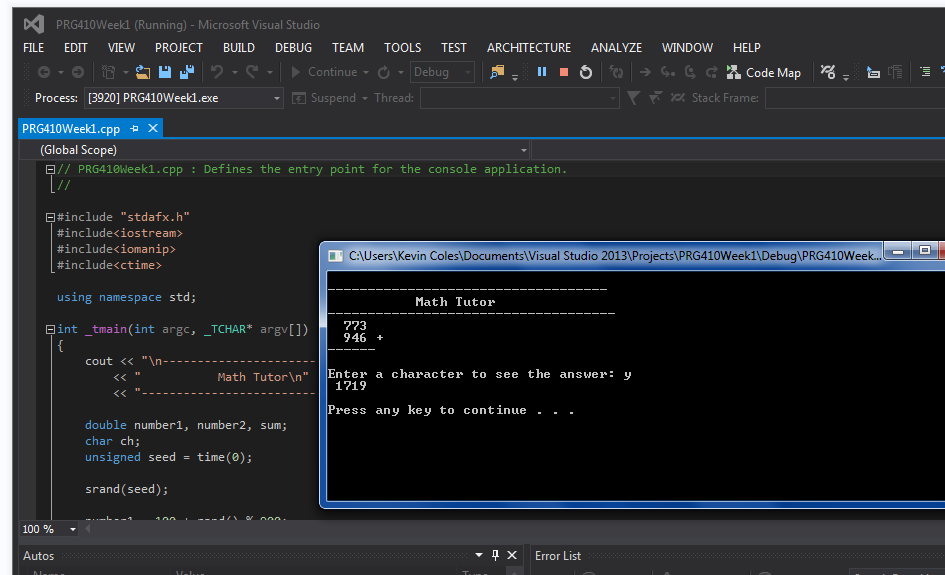Save the file with the single floppy icon
The image size is (945, 575).
click(x=165, y=72)
